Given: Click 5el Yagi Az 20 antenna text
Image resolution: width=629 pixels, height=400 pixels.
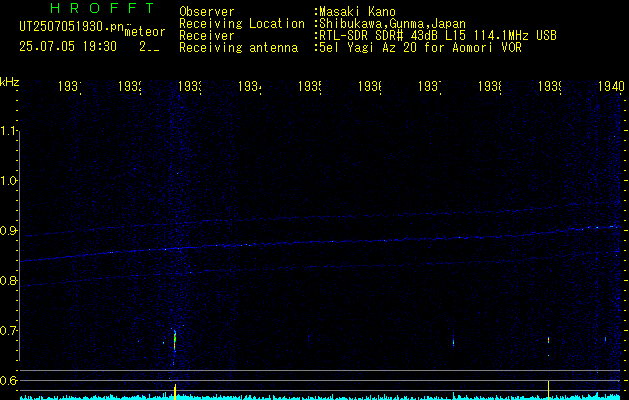Looking at the screenshot, I should [418, 48].
